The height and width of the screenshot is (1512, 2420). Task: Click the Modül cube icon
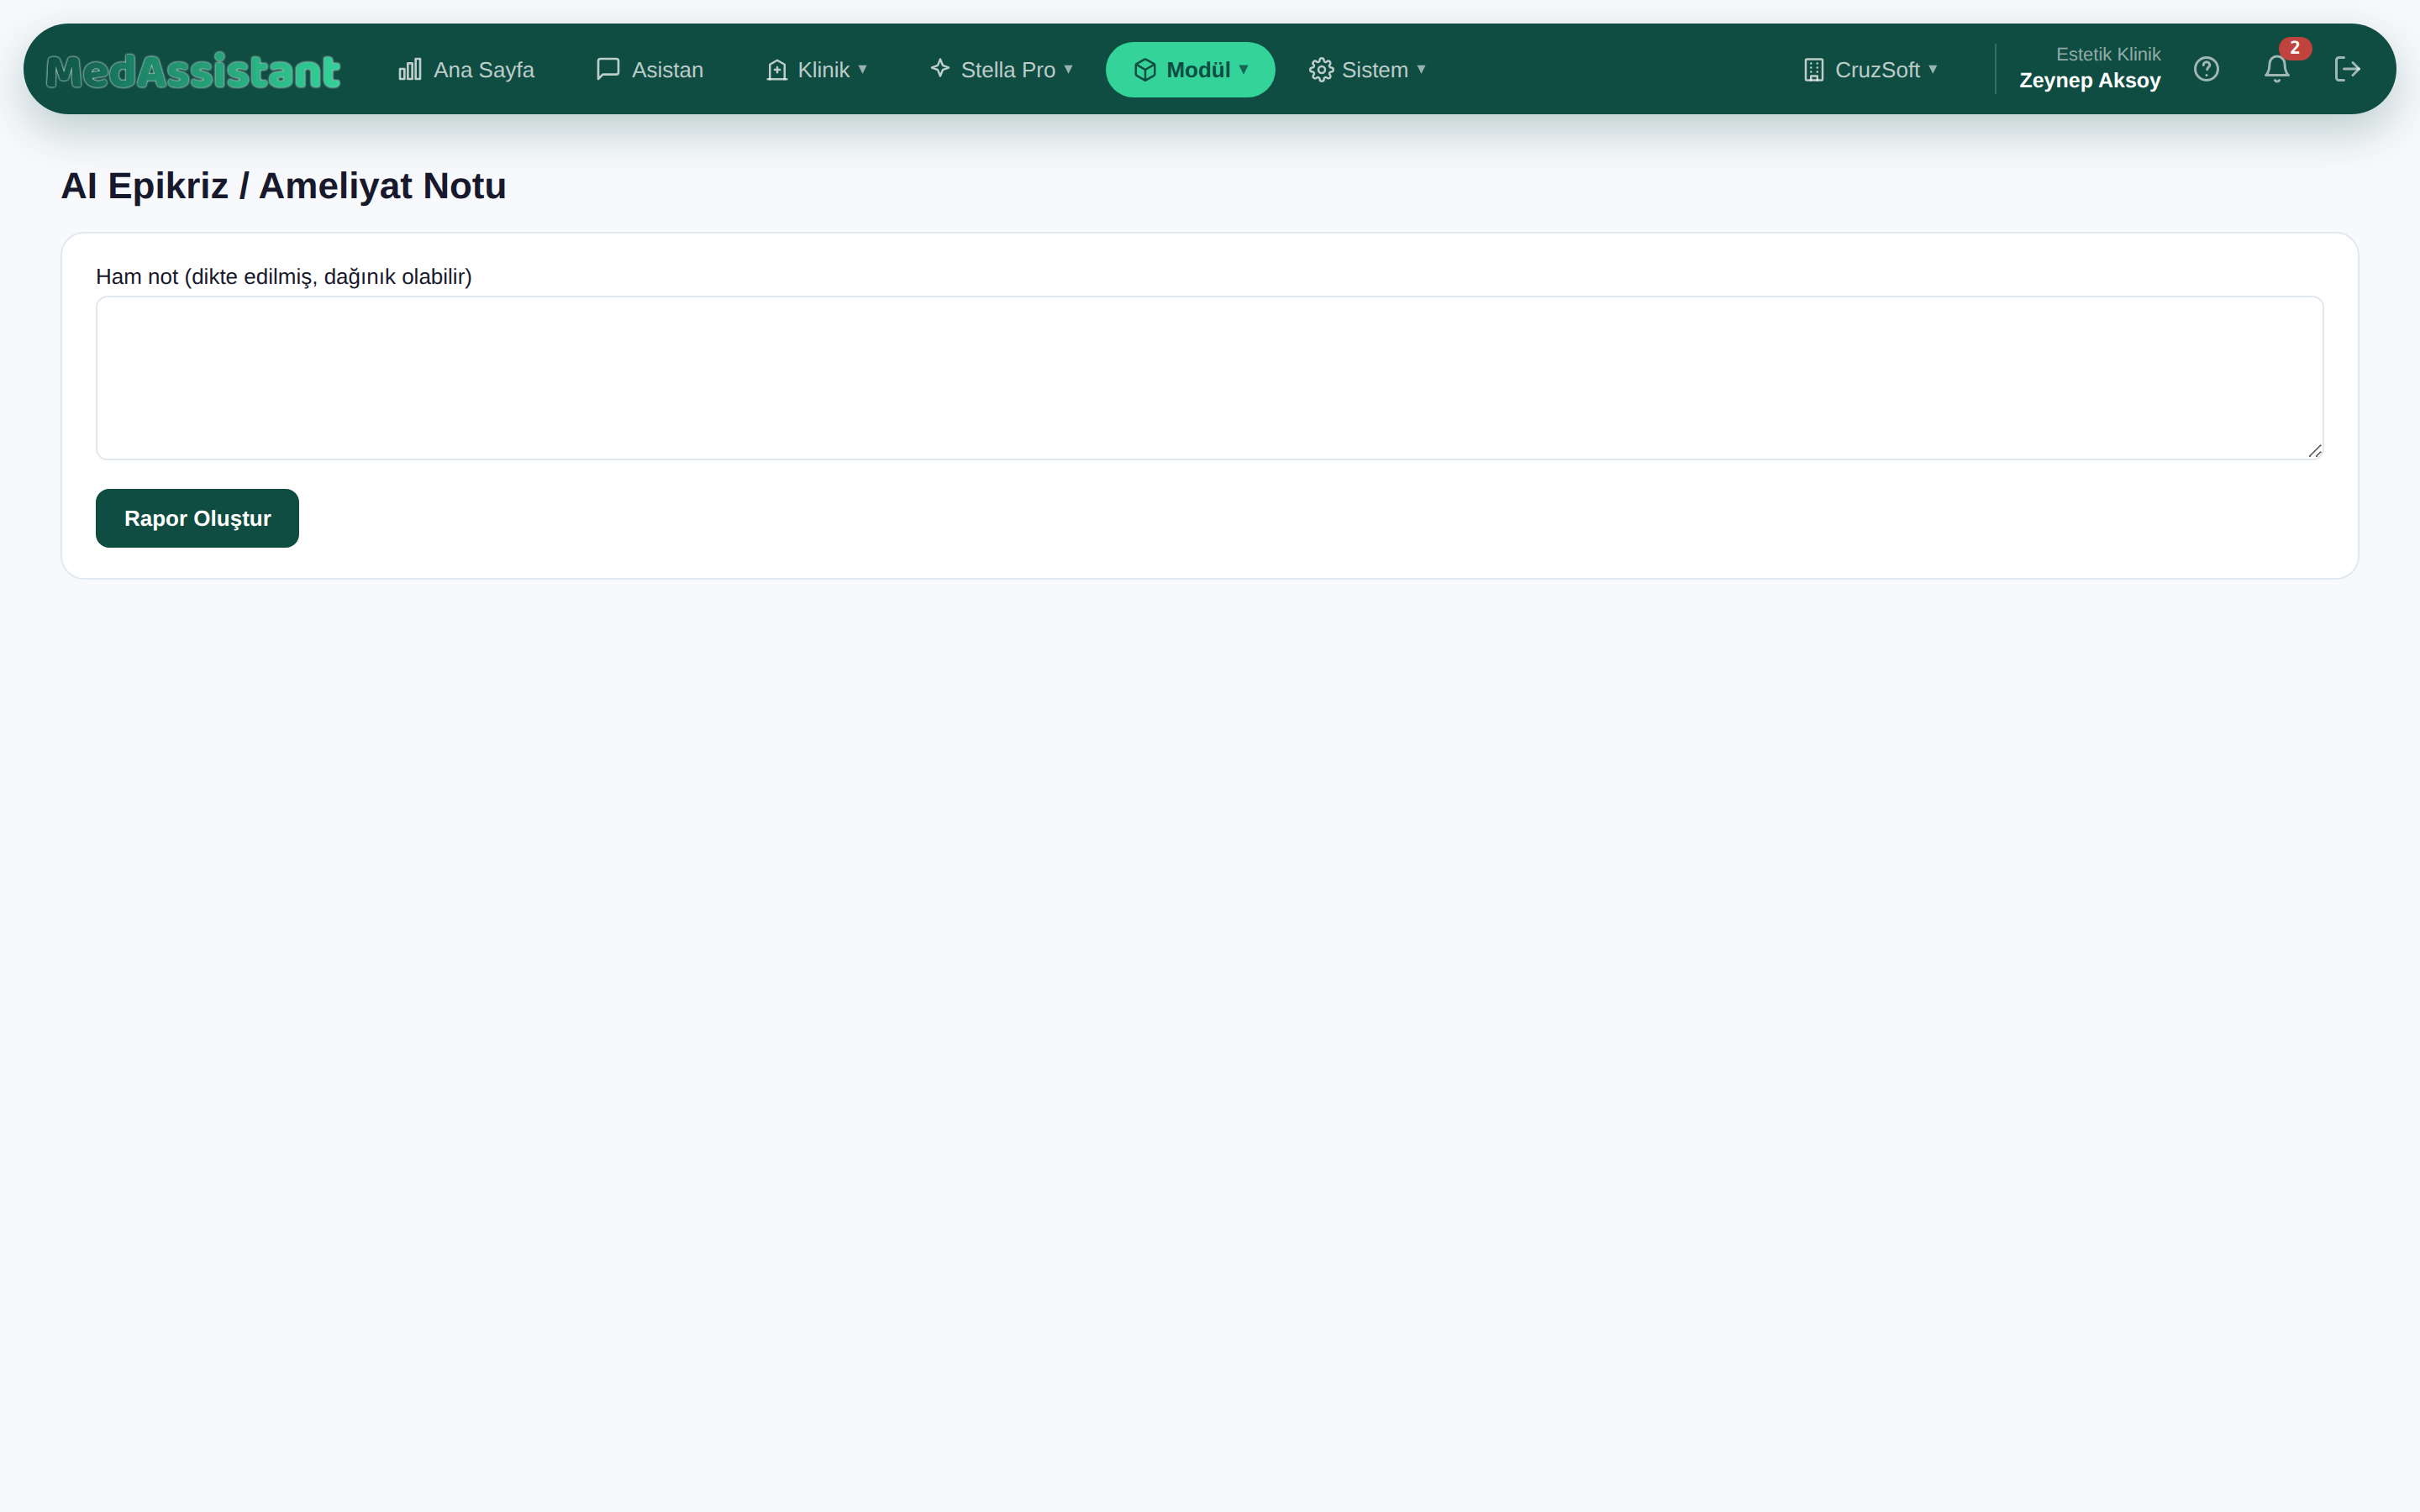[1145, 69]
